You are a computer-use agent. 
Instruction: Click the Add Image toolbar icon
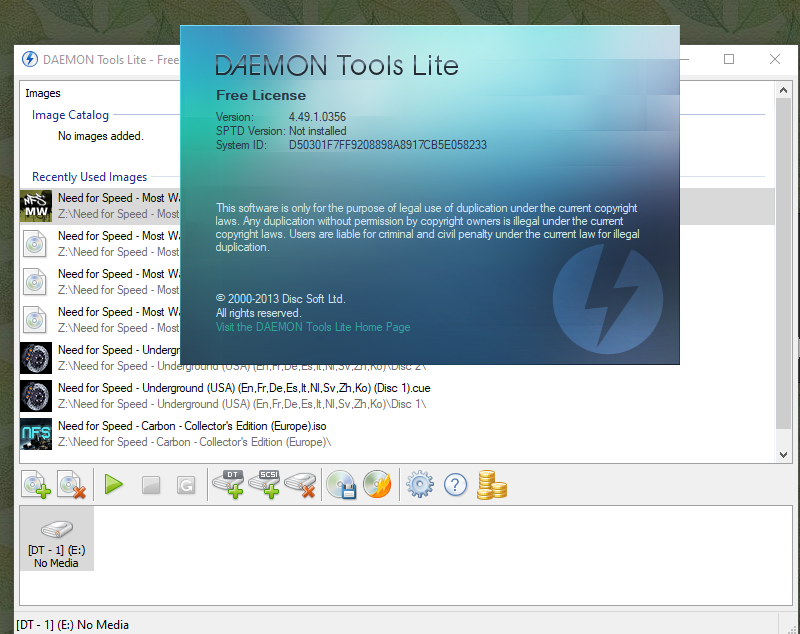[36, 485]
